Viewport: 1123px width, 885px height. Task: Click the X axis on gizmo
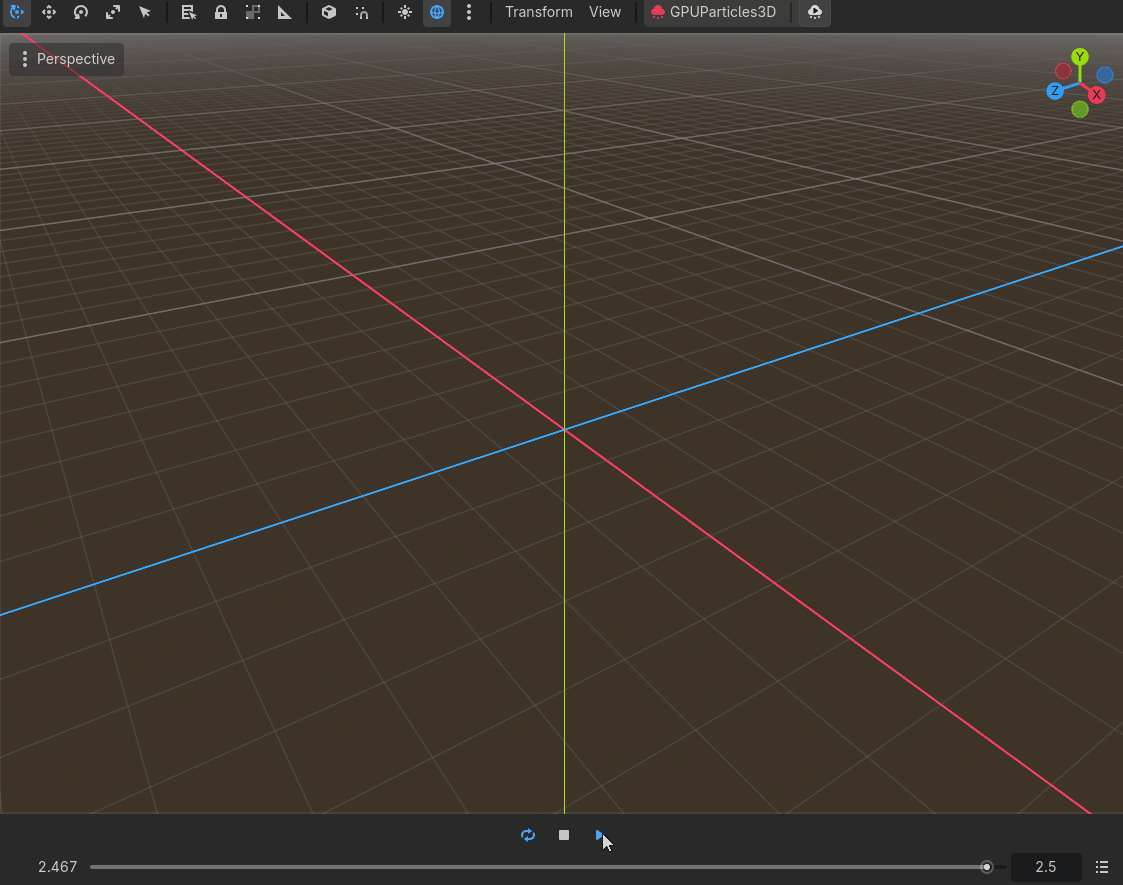tap(1097, 95)
